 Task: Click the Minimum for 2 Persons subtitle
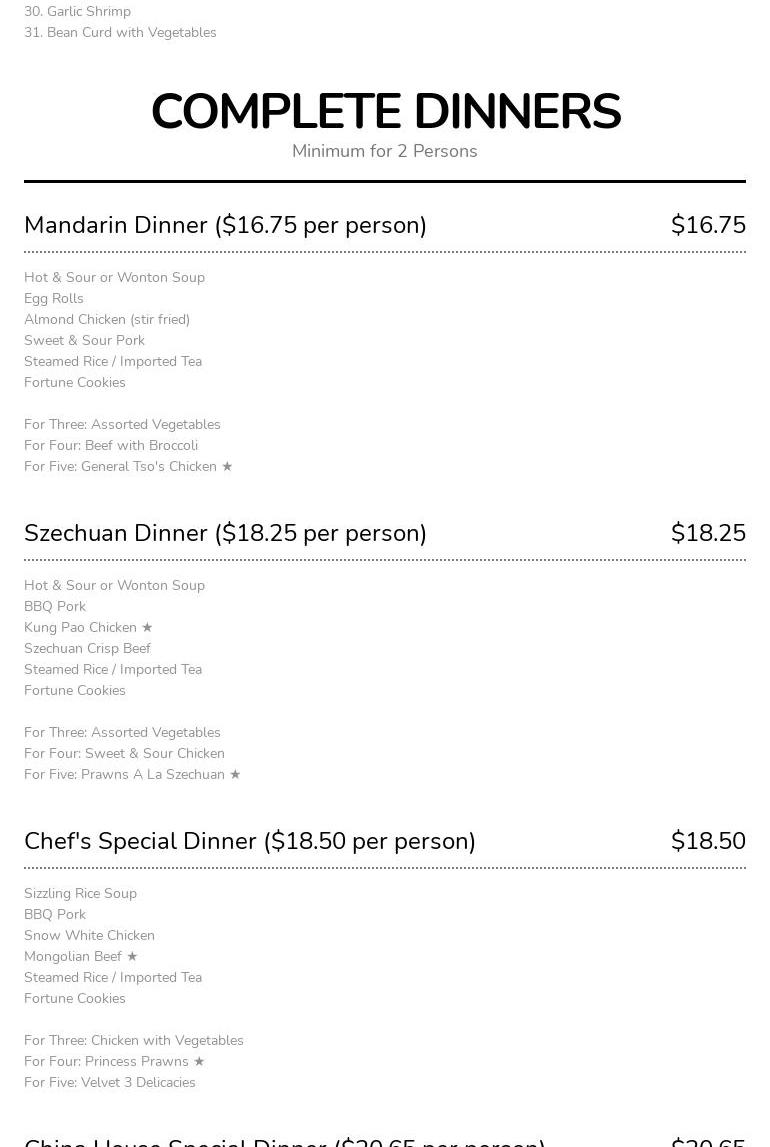click(385, 151)
